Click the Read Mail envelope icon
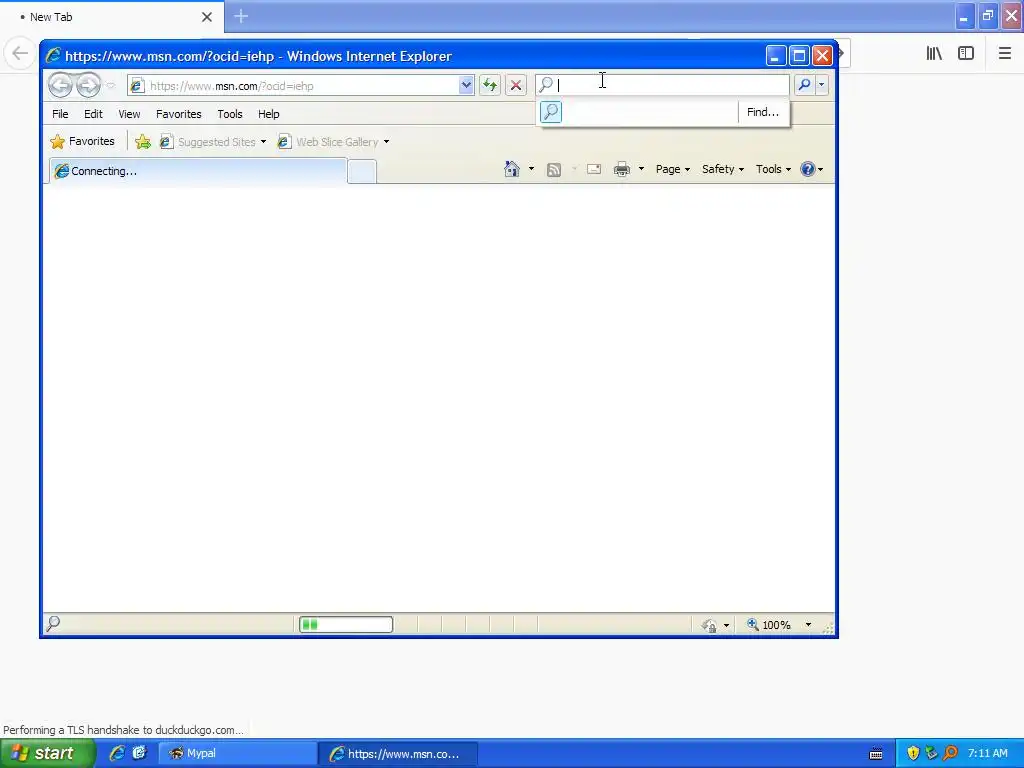The image size is (1024, 768). coord(594,169)
